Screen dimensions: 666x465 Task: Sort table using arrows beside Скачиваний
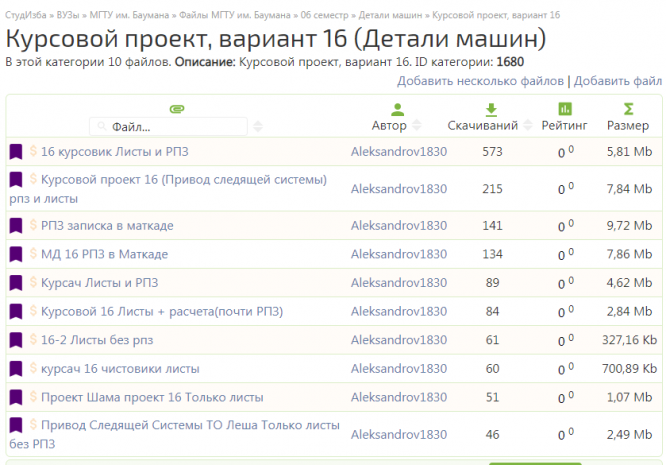click(528, 125)
